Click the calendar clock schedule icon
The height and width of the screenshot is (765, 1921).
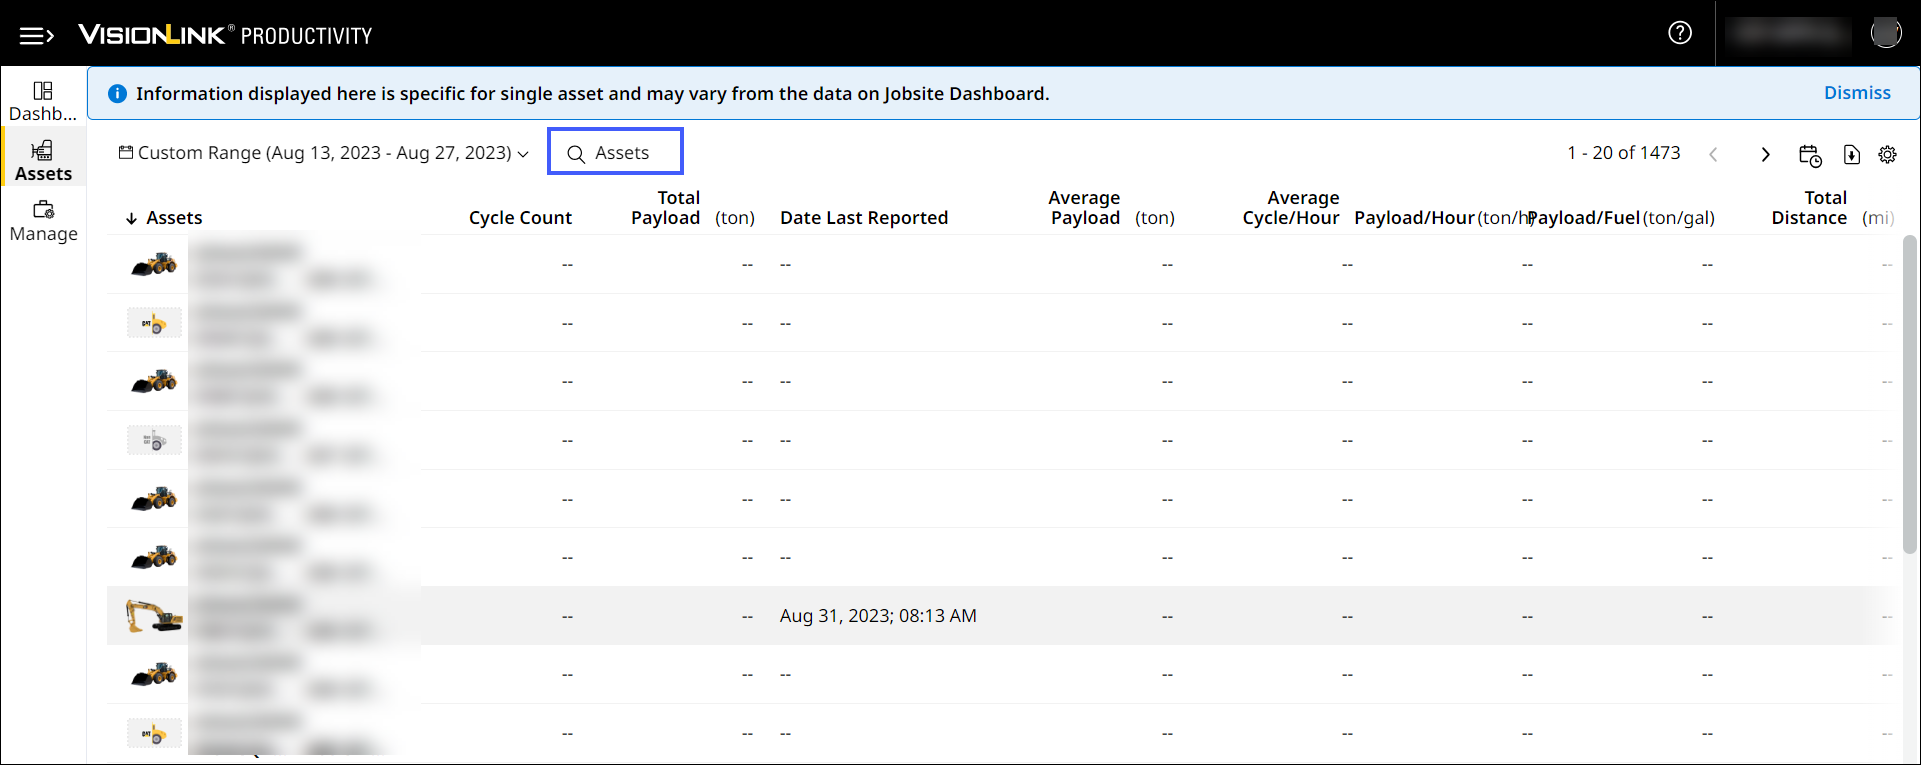(x=1809, y=155)
